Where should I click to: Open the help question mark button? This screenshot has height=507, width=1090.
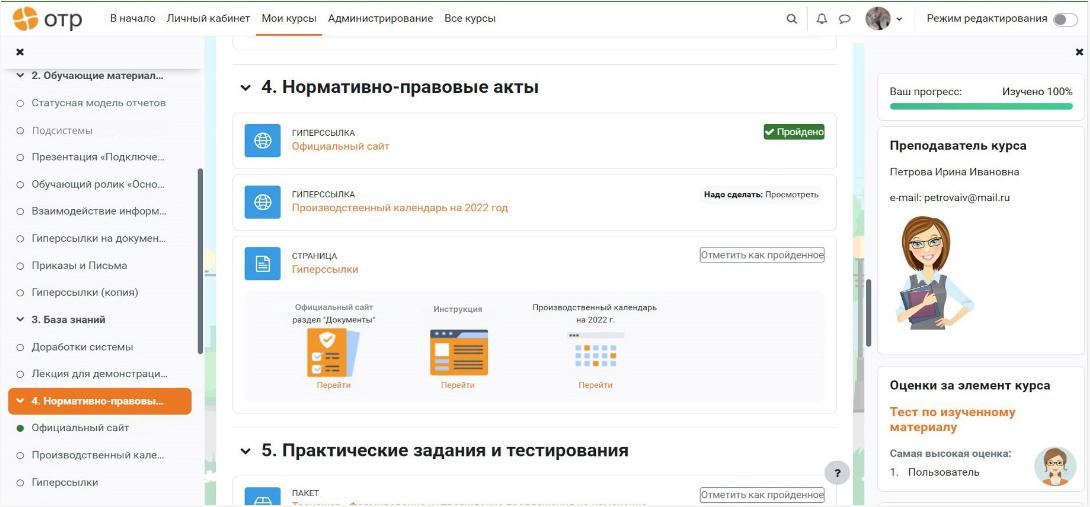tap(838, 472)
